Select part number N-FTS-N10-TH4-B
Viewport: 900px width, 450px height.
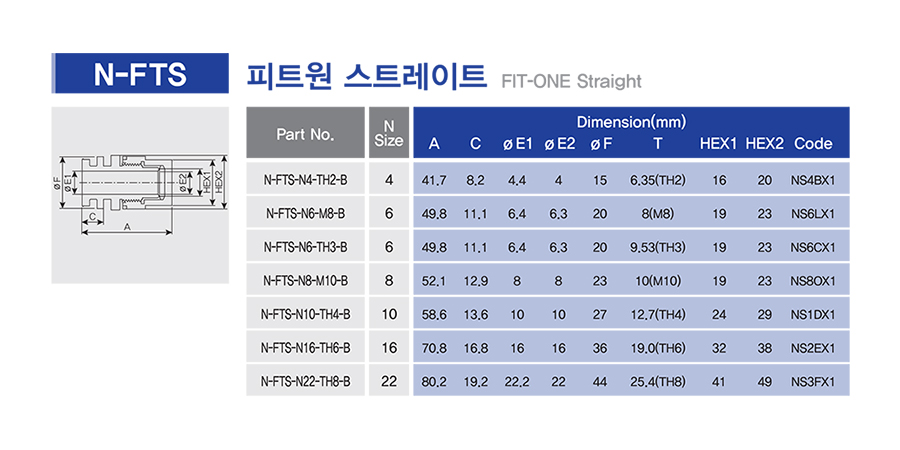(x=305, y=315)
